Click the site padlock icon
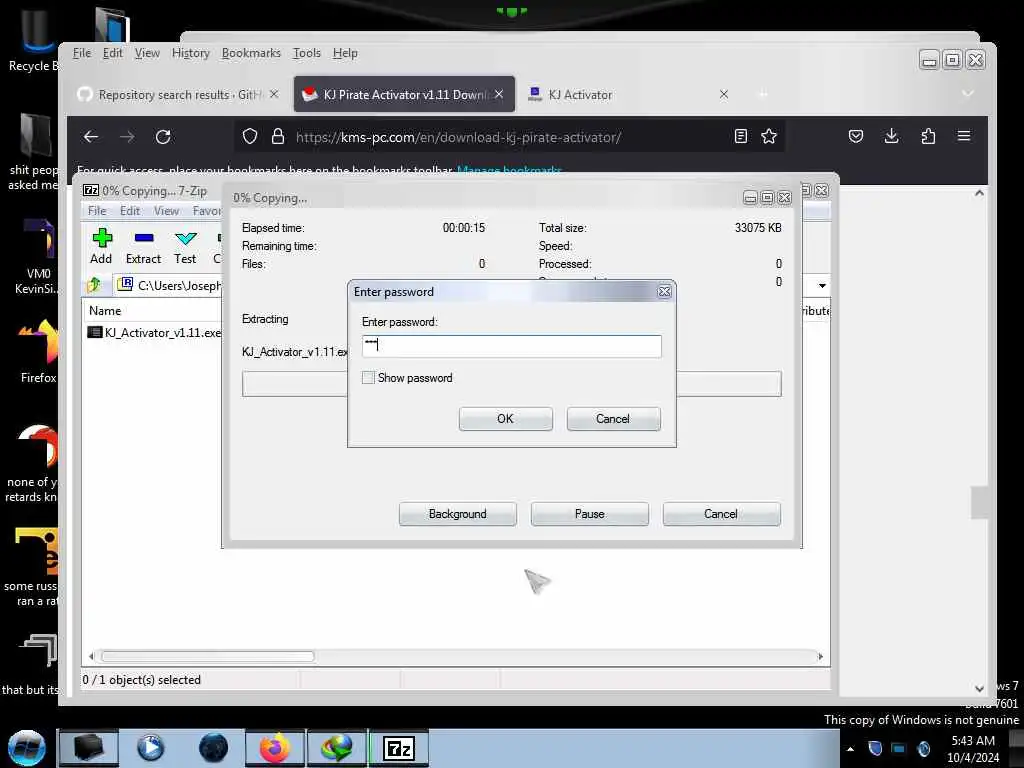Viewport: 1024px width, 768px height. pos(278,136)
